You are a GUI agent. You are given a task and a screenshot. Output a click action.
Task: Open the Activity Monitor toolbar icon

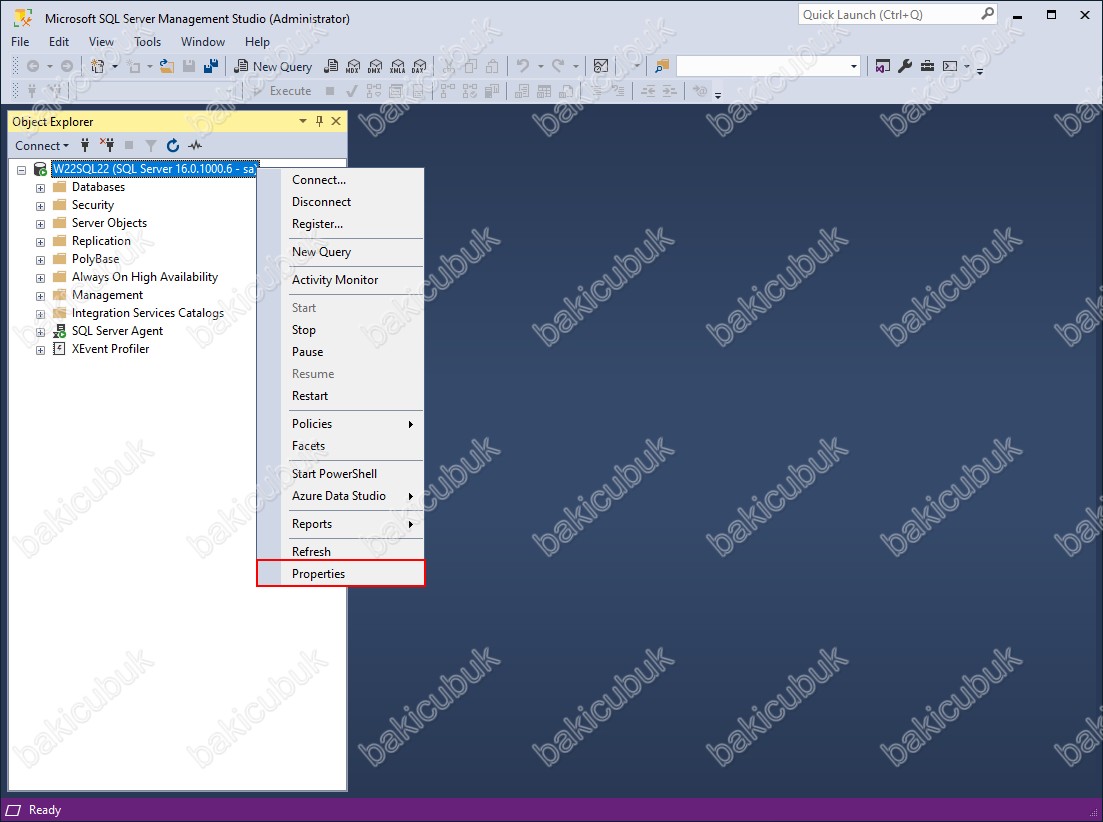[x=601, y=66]
